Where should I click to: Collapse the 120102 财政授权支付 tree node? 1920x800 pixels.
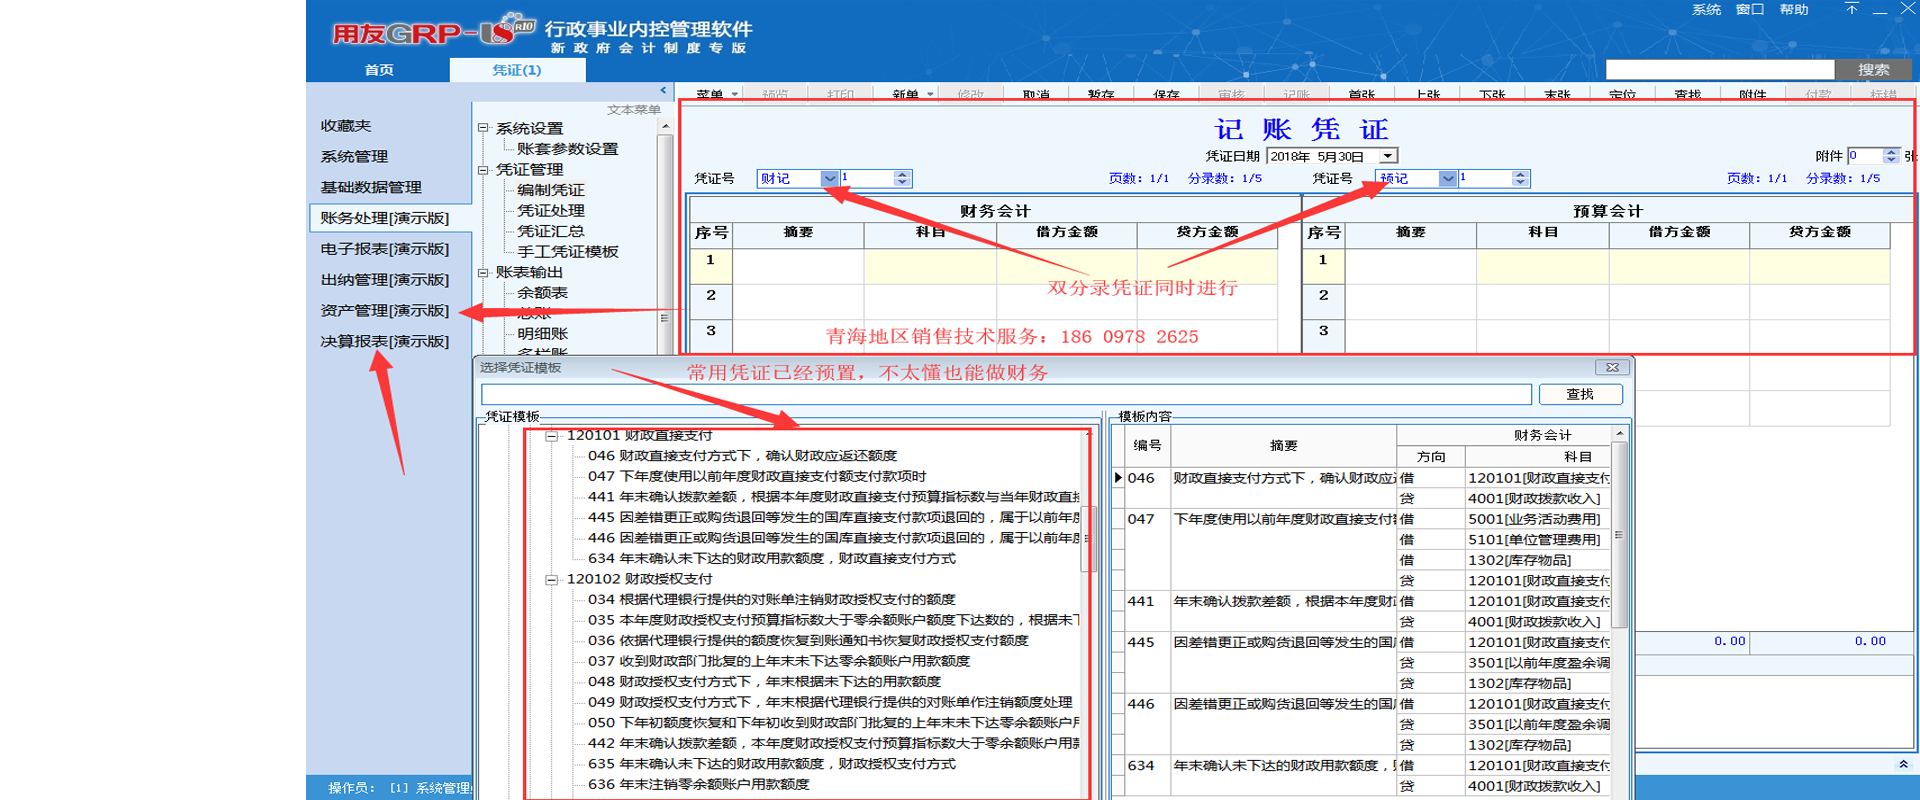pos(551,580)
